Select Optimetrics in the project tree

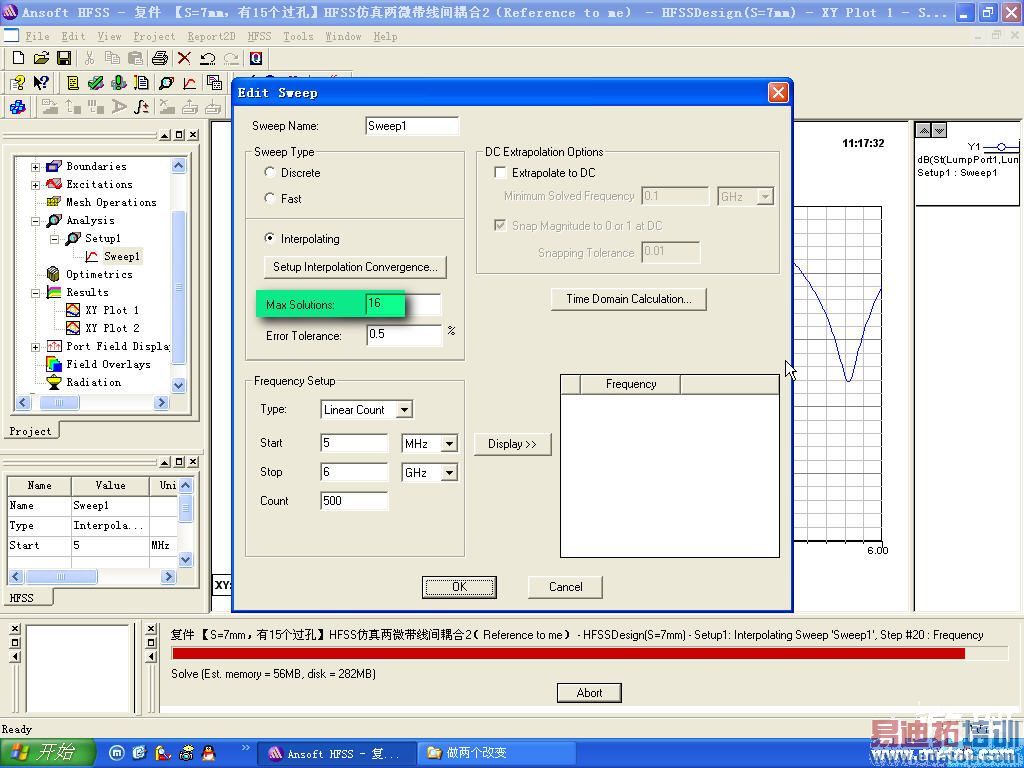click(99, 274)
